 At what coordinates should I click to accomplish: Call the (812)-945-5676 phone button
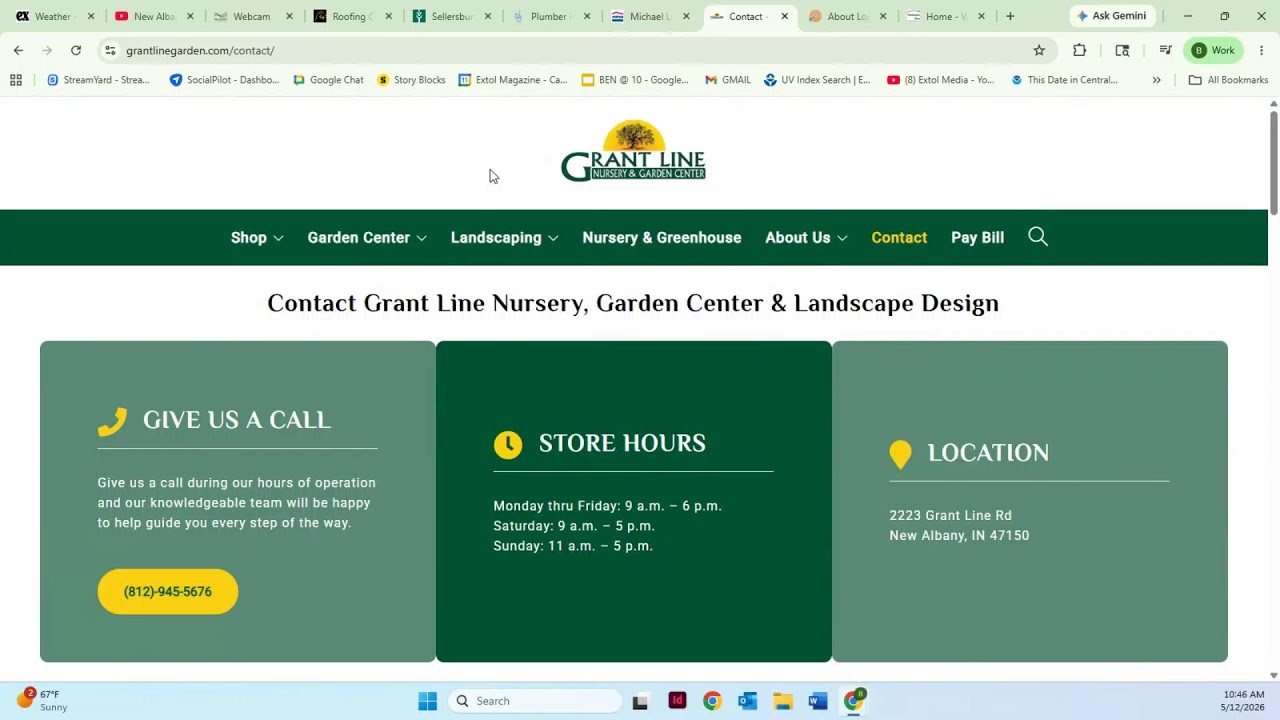click(168, 592)
